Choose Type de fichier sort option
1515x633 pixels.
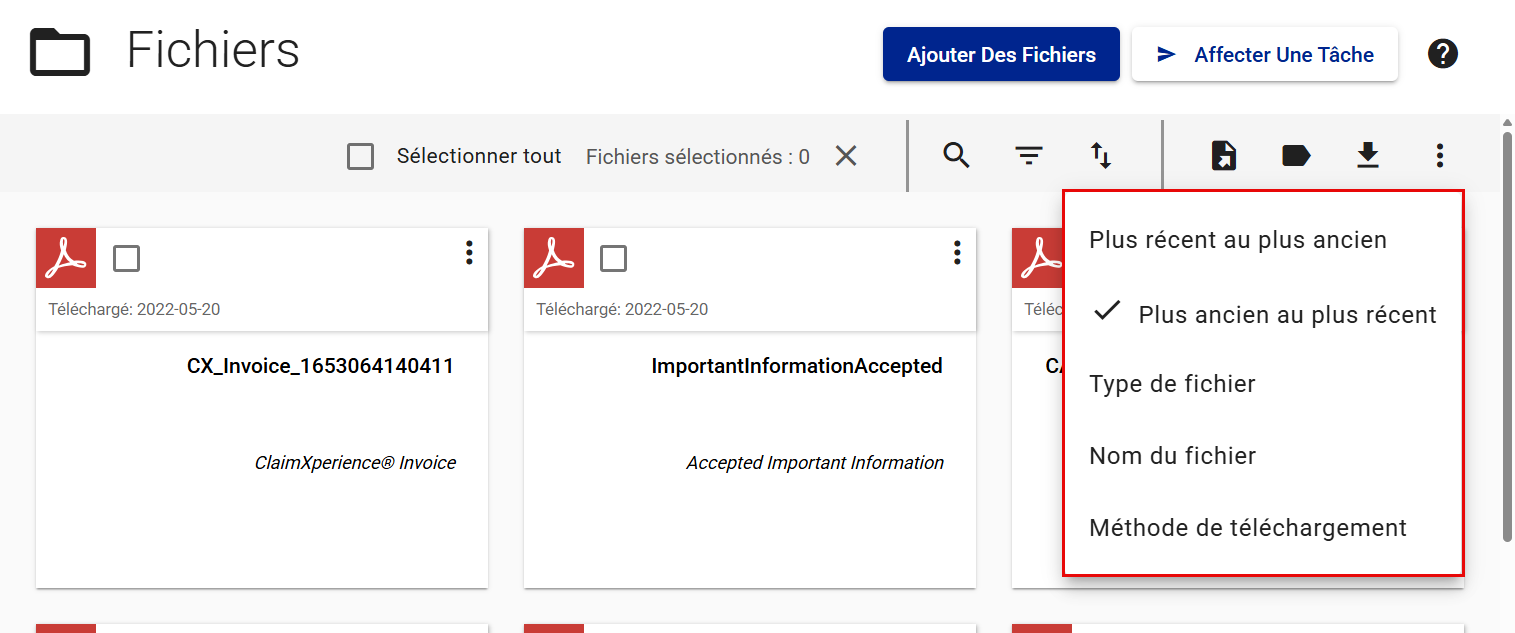tap(1172, 384)
